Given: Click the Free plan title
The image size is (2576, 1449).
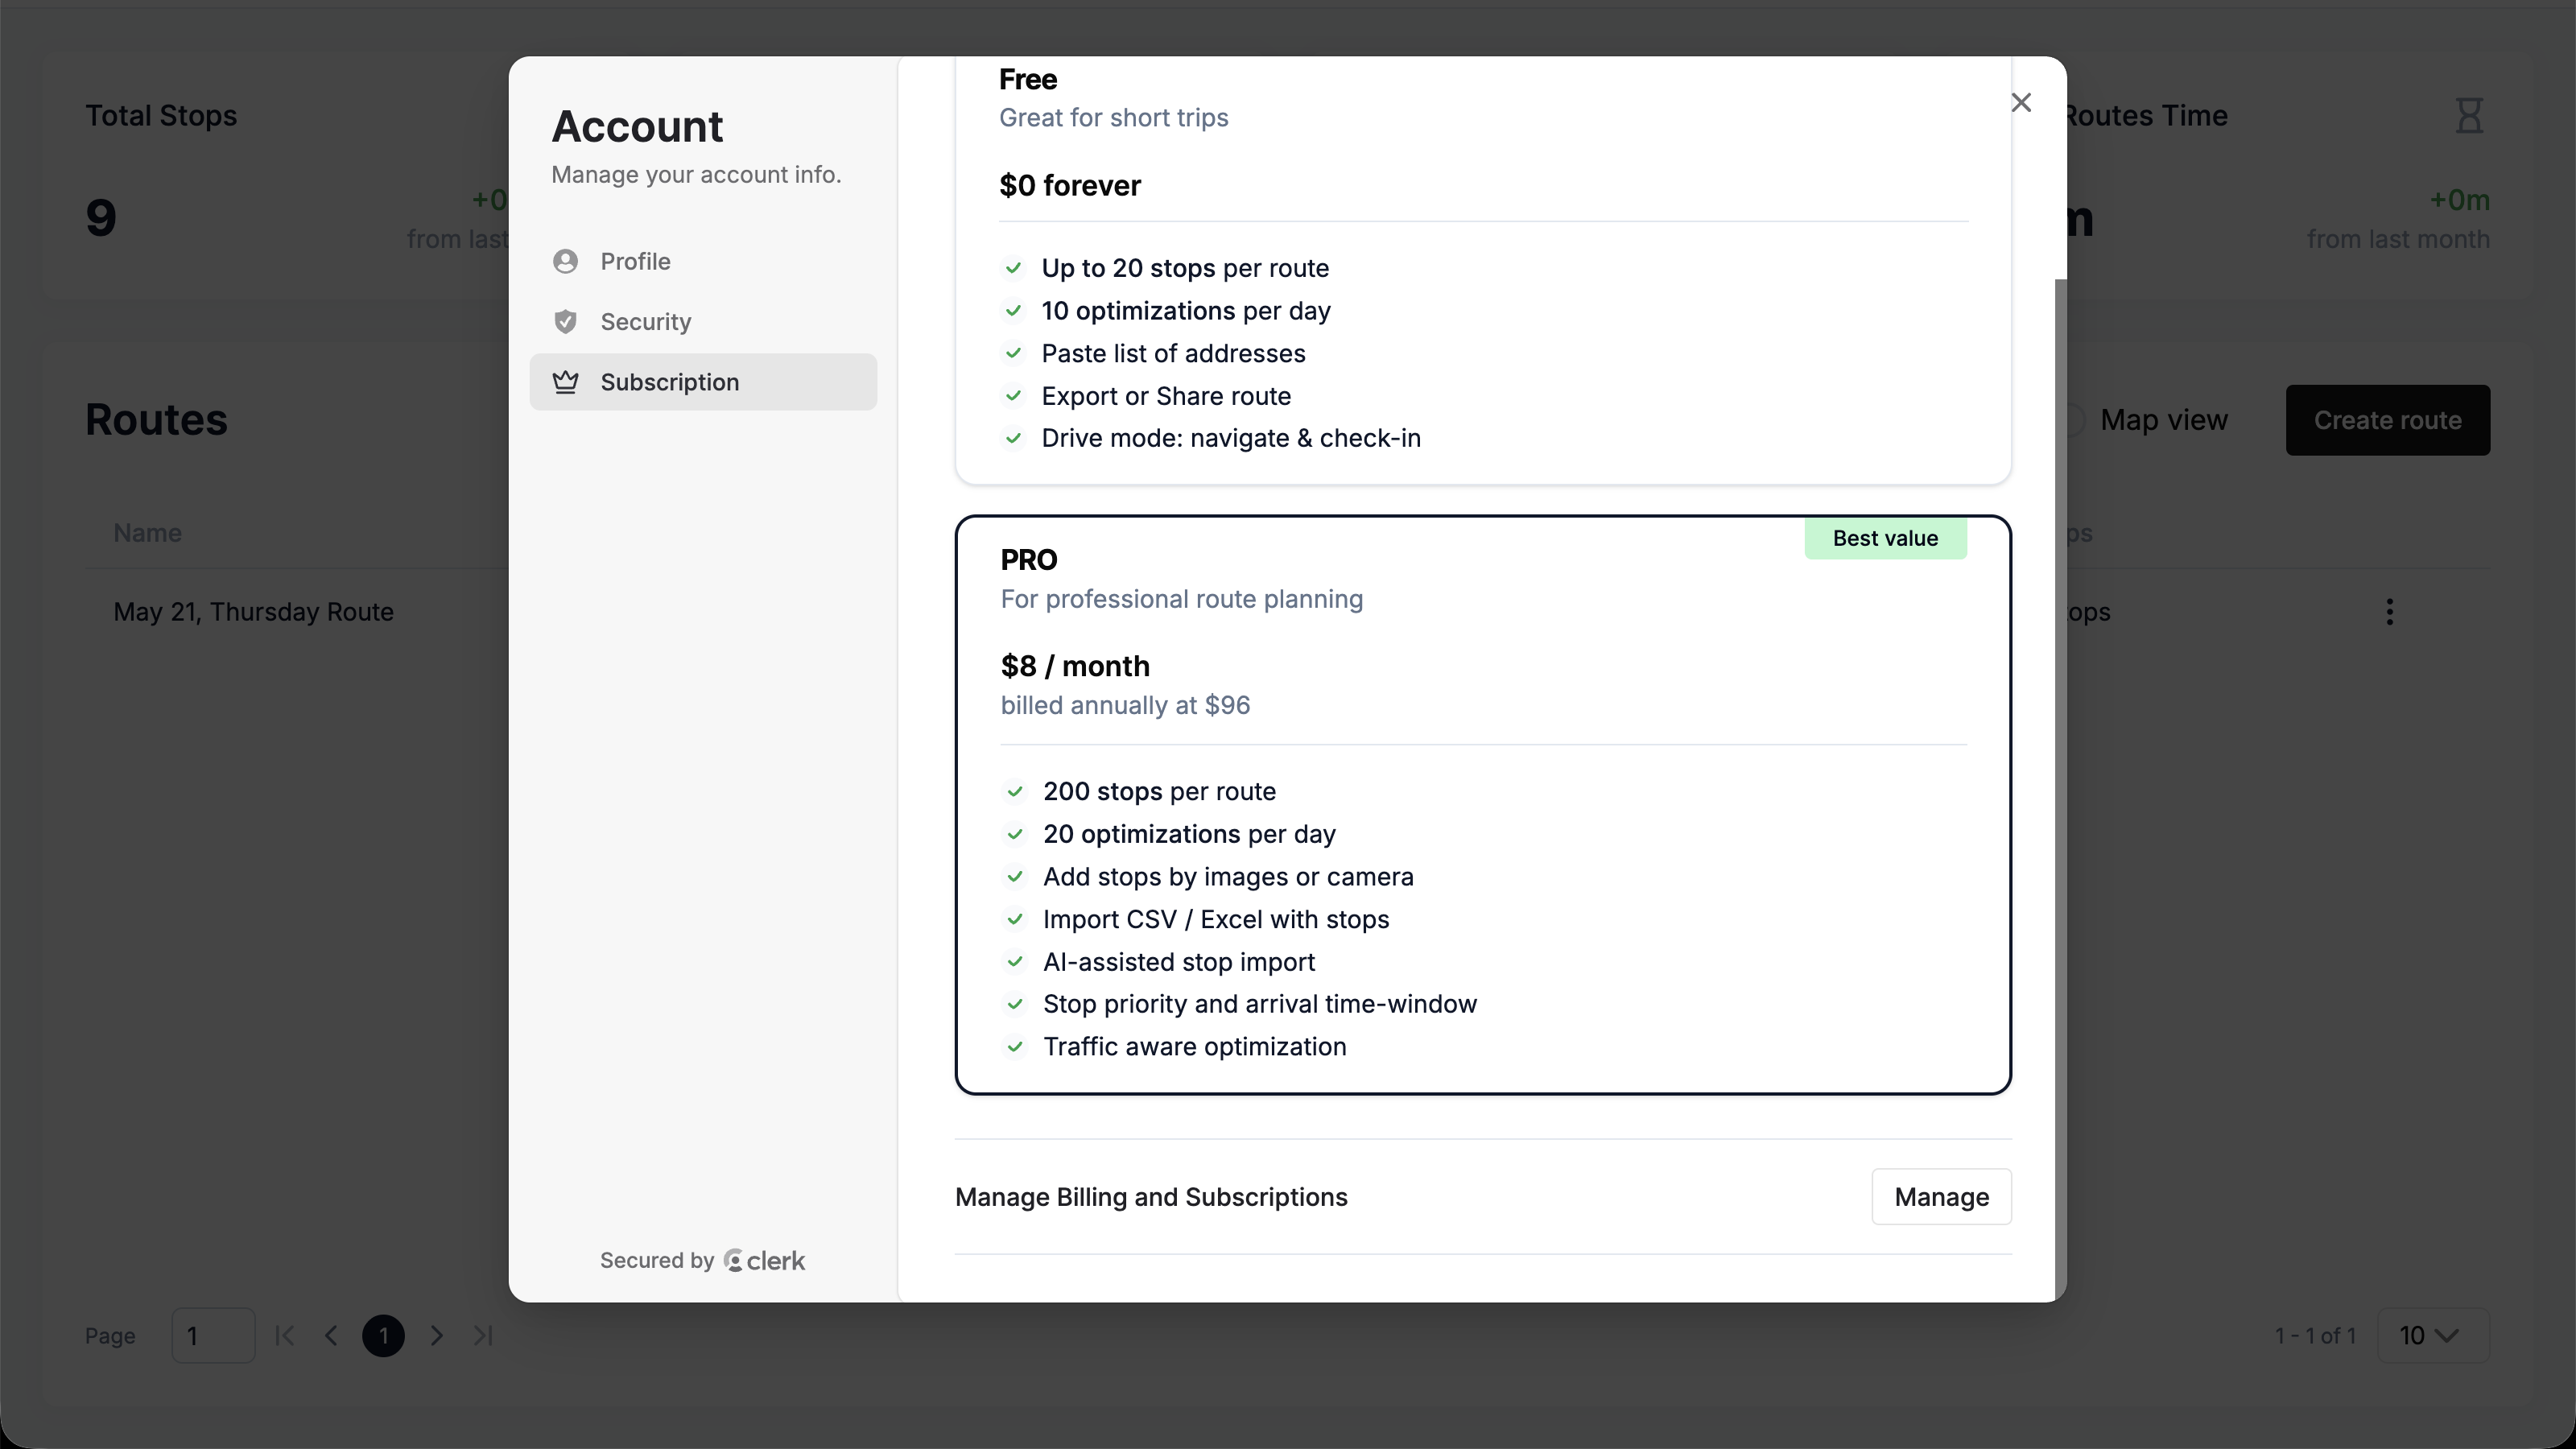Looking at the screenshot, I should (x=1027, y=80).
